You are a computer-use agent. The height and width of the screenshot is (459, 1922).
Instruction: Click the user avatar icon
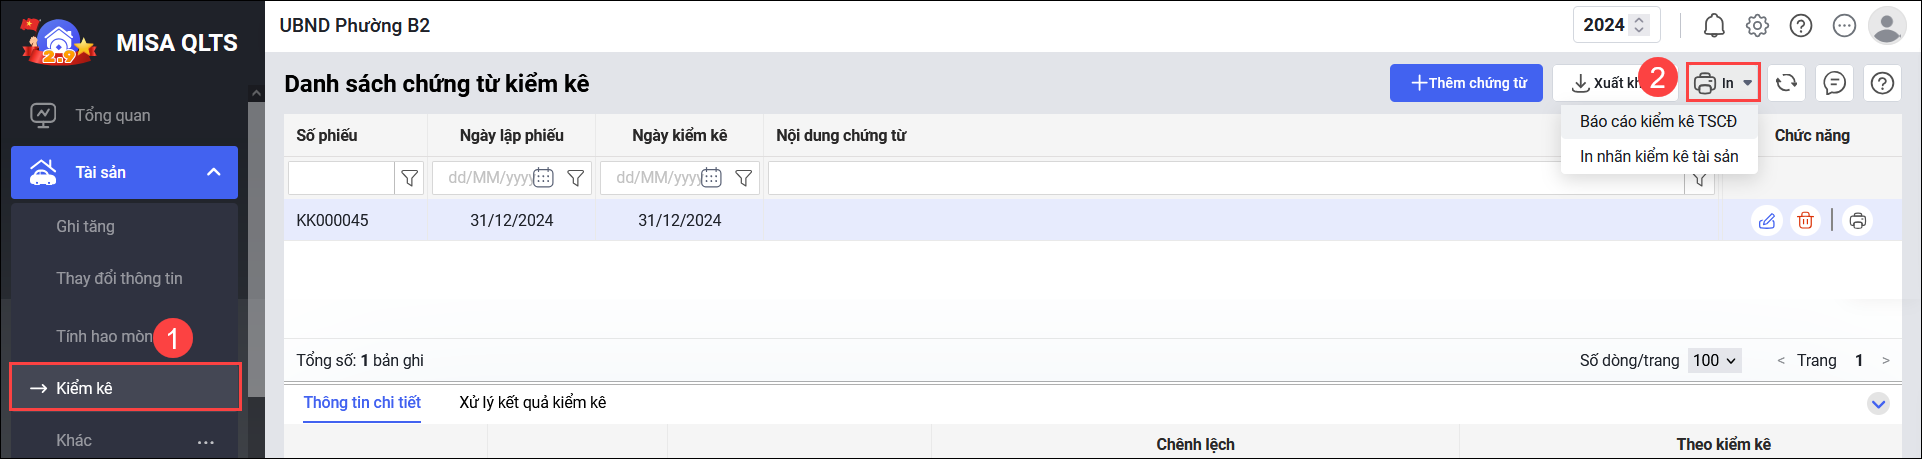1887,25
